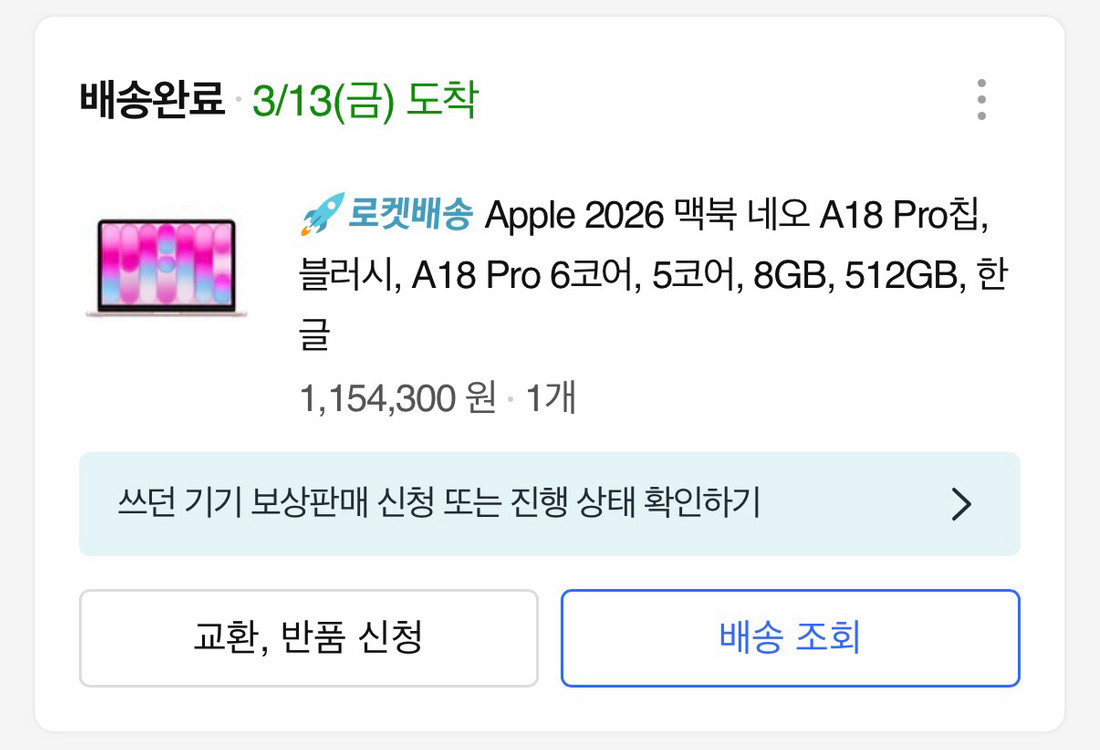Click the trade-in banner disclosure arrow
This screenshot has width=1100, height=750.
tap(961, 505)
